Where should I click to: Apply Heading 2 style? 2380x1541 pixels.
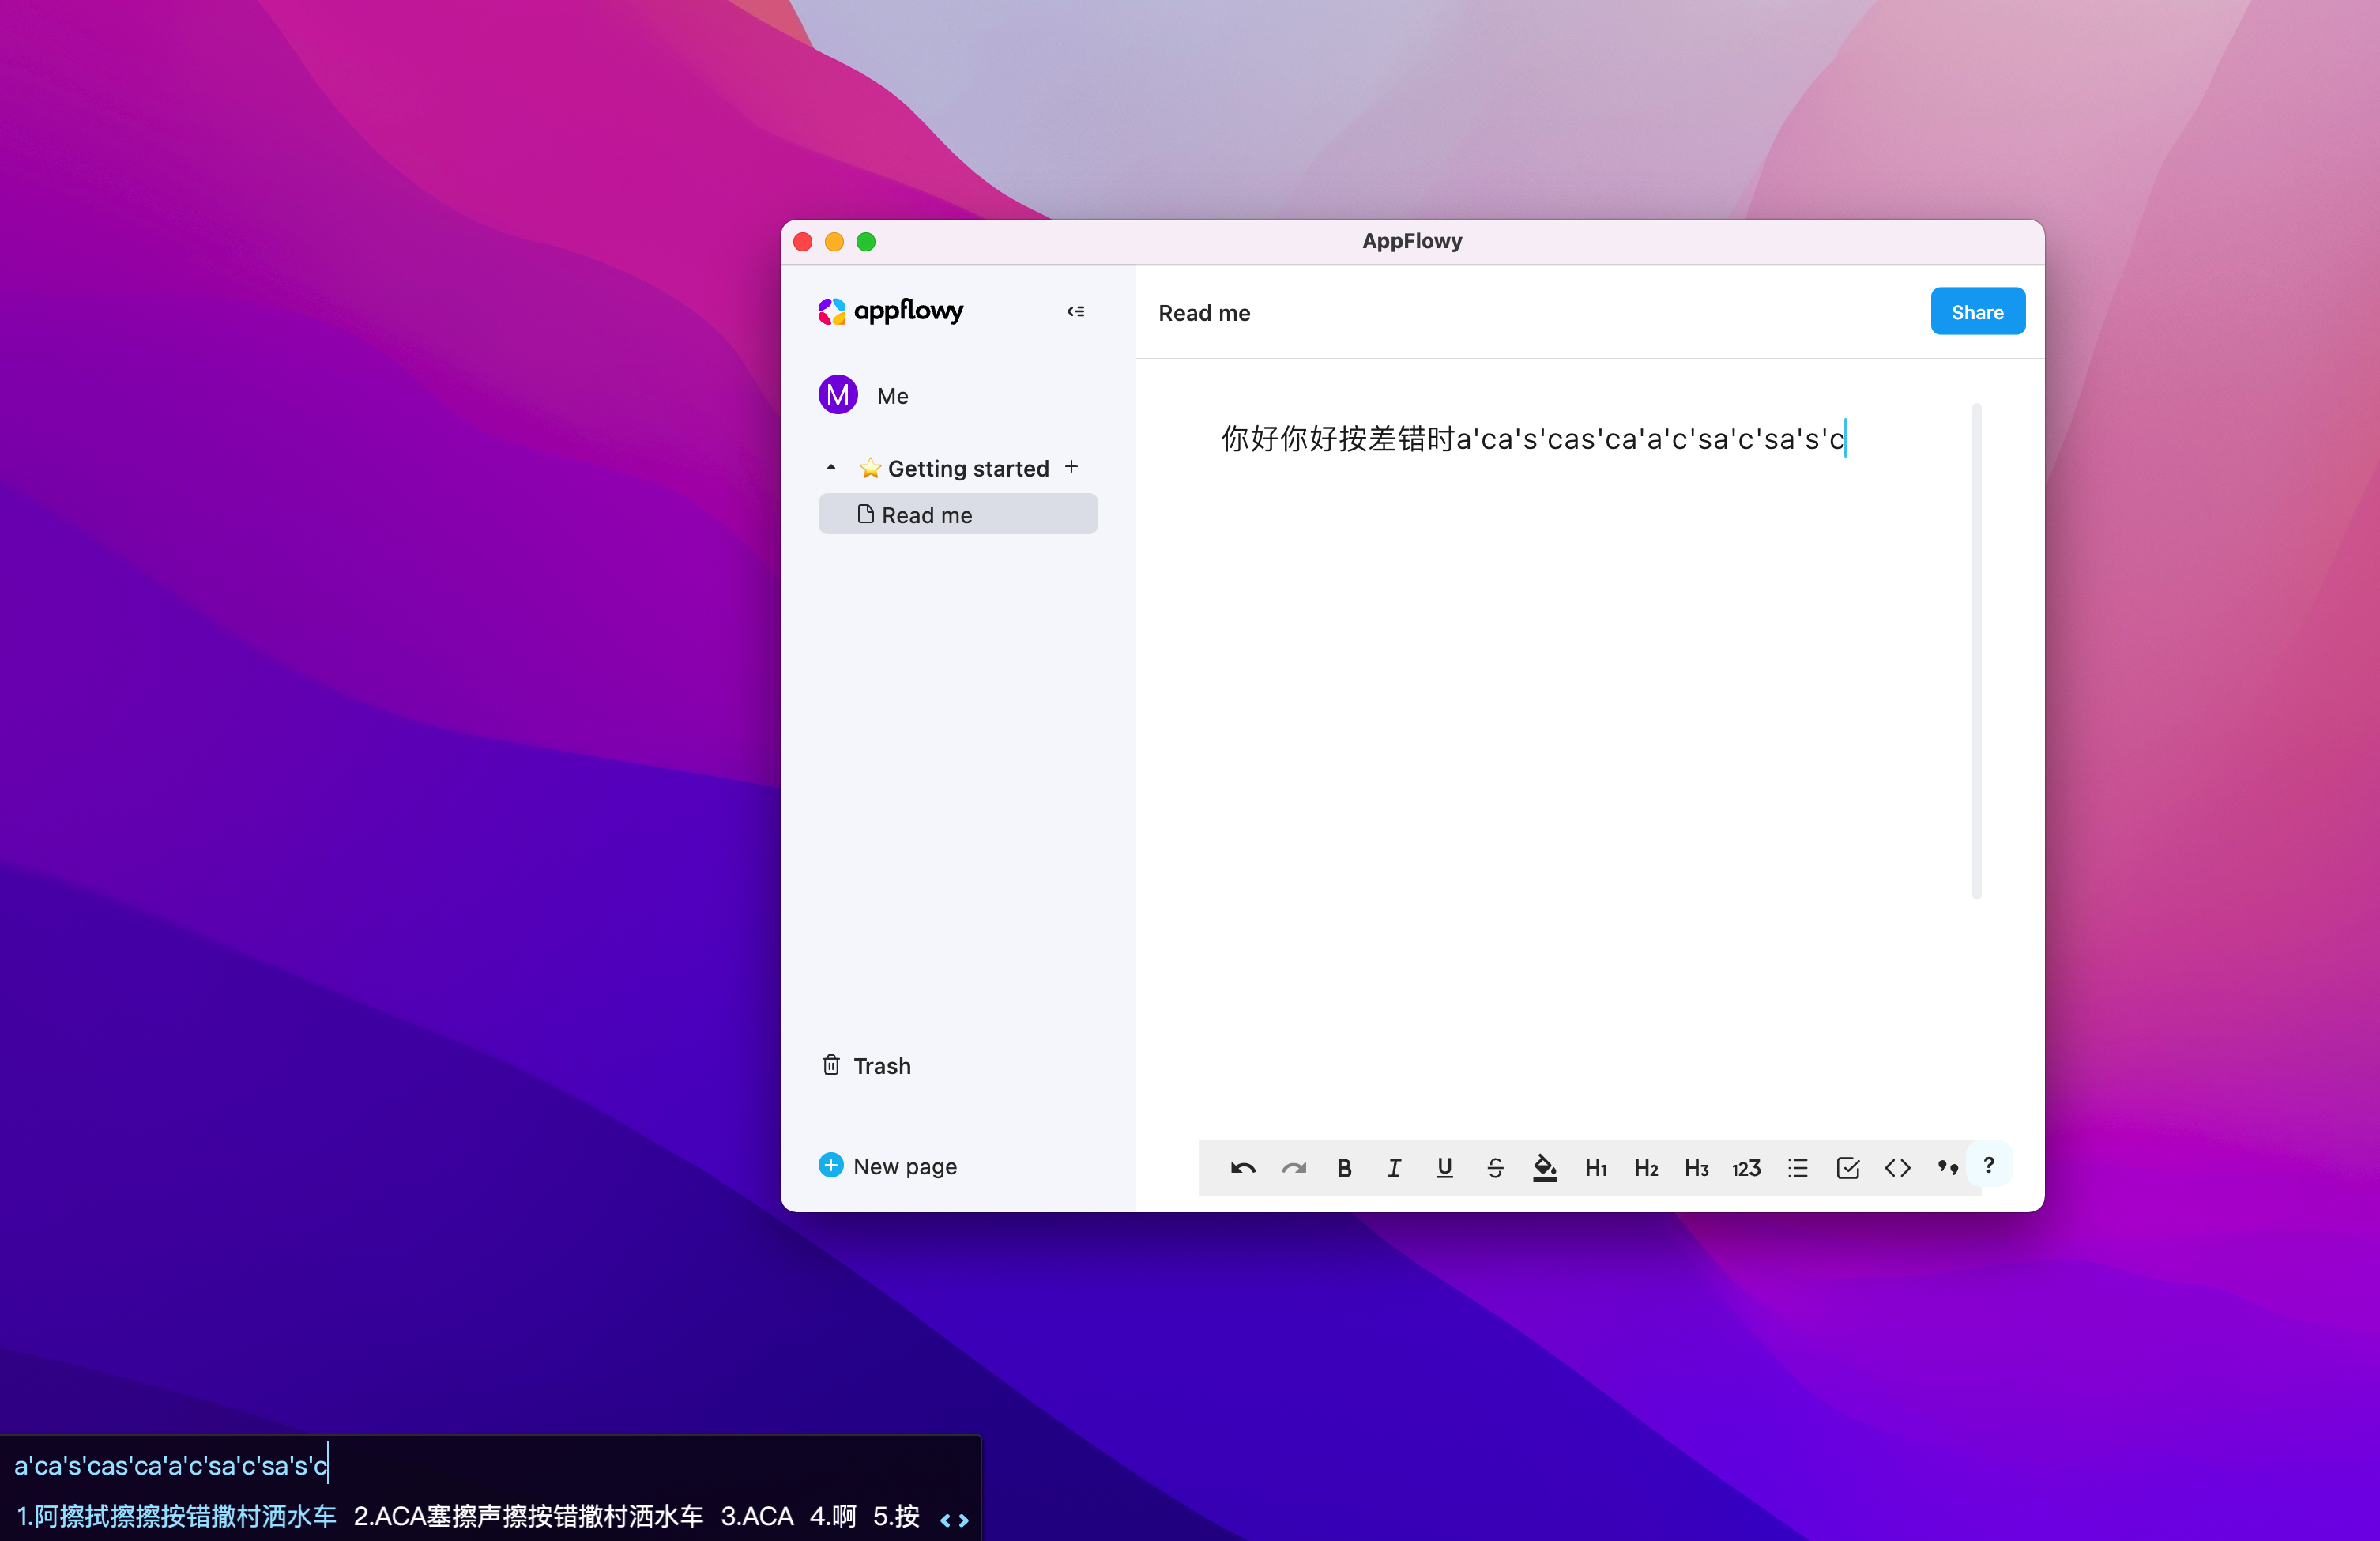pos(1646,1168)
